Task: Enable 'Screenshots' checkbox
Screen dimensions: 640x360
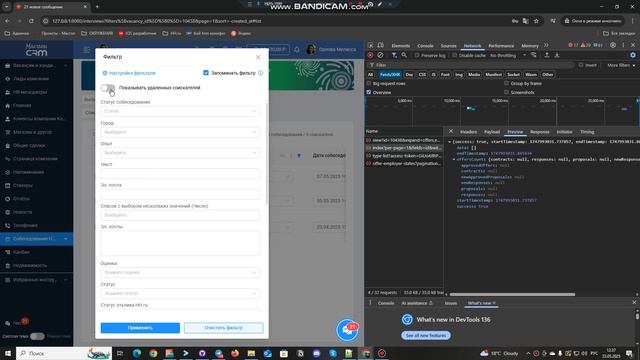Action: 507,92
